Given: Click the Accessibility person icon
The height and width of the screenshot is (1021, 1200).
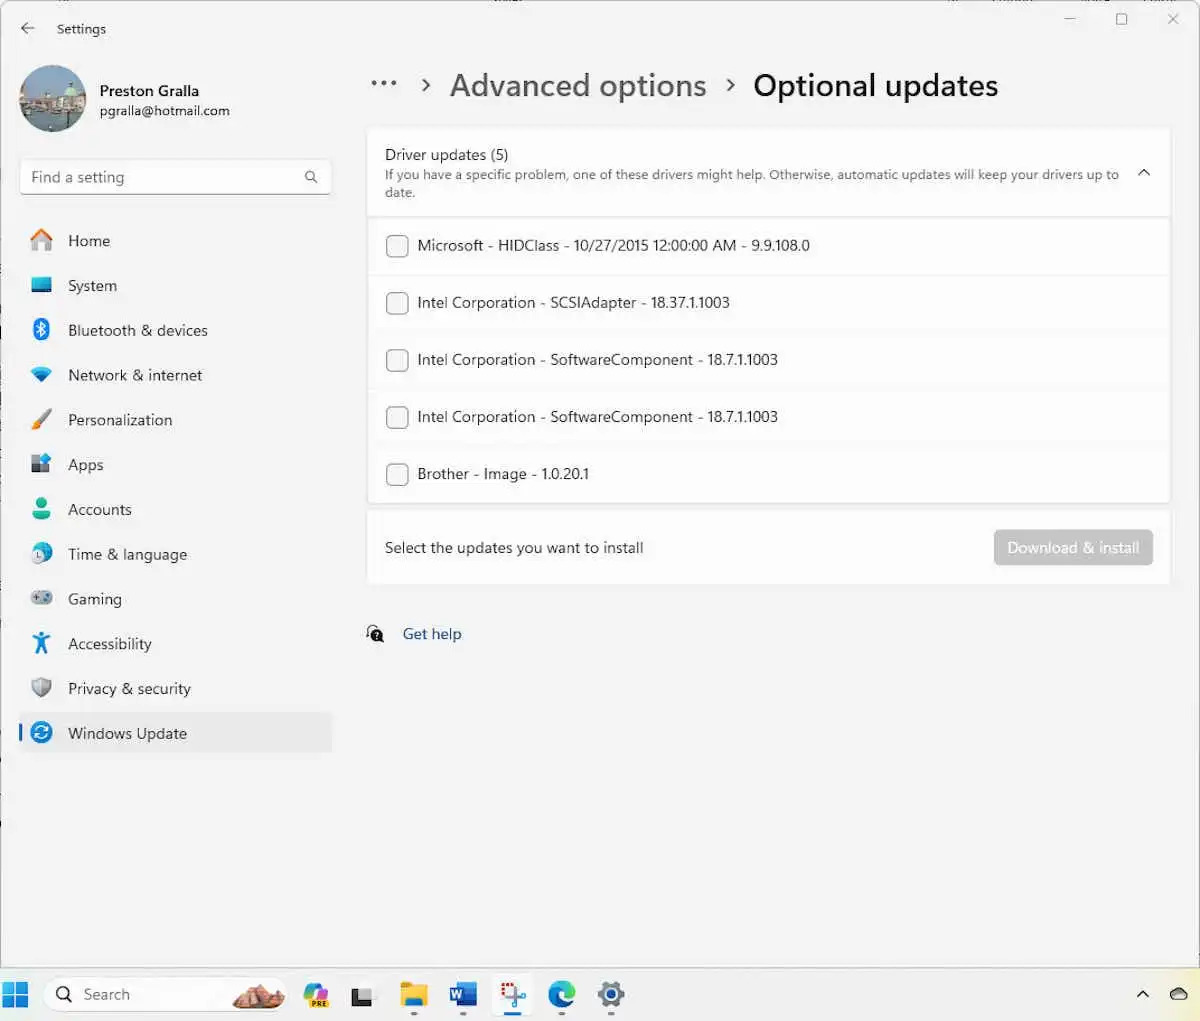Looking at the screenshot, I should [41, 643].
